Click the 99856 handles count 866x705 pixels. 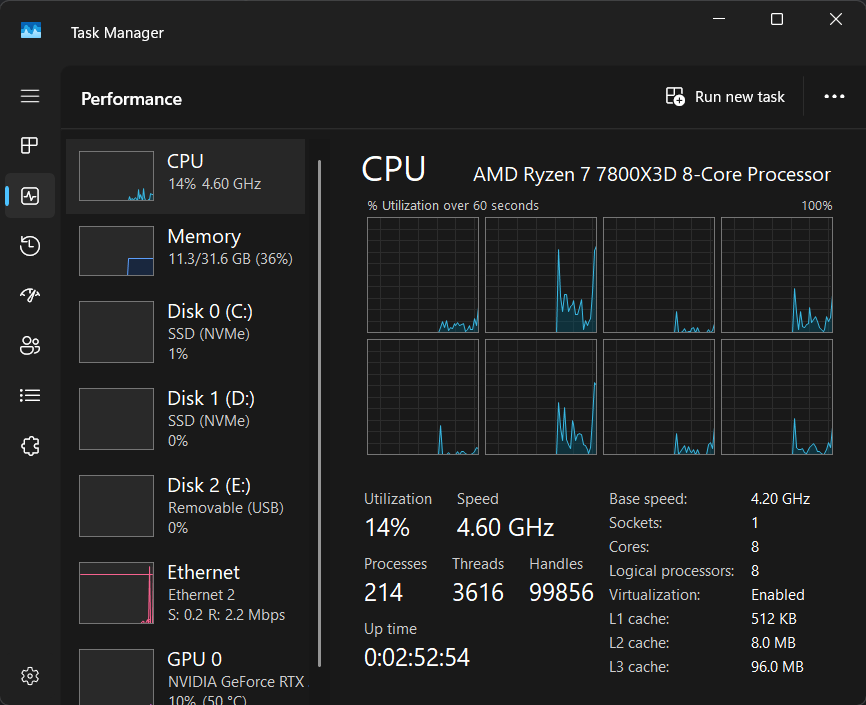[561, 592]
